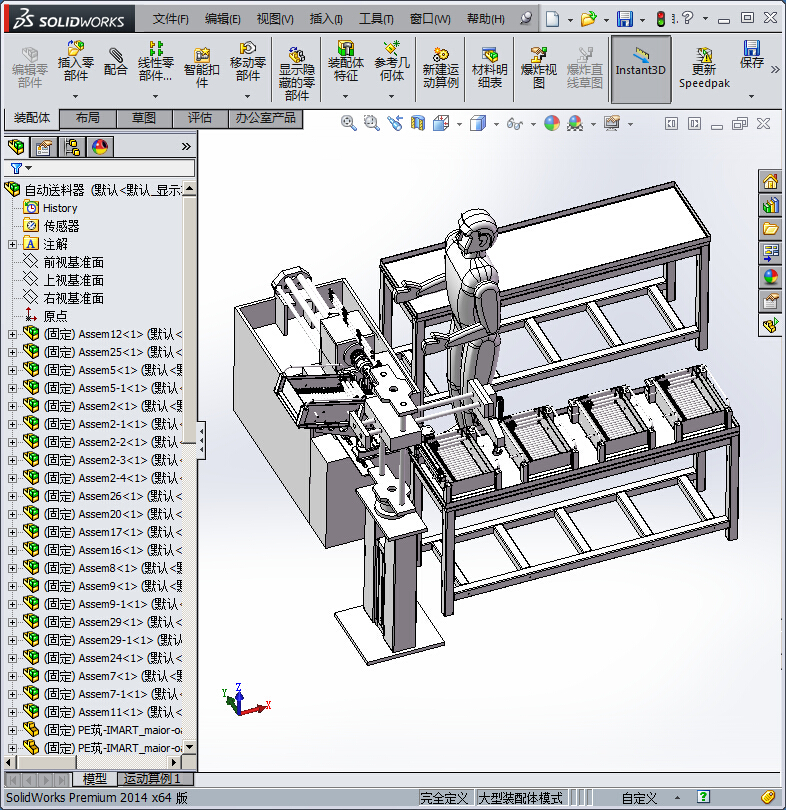Expand the 注解 annotations node

pos(12,244)
